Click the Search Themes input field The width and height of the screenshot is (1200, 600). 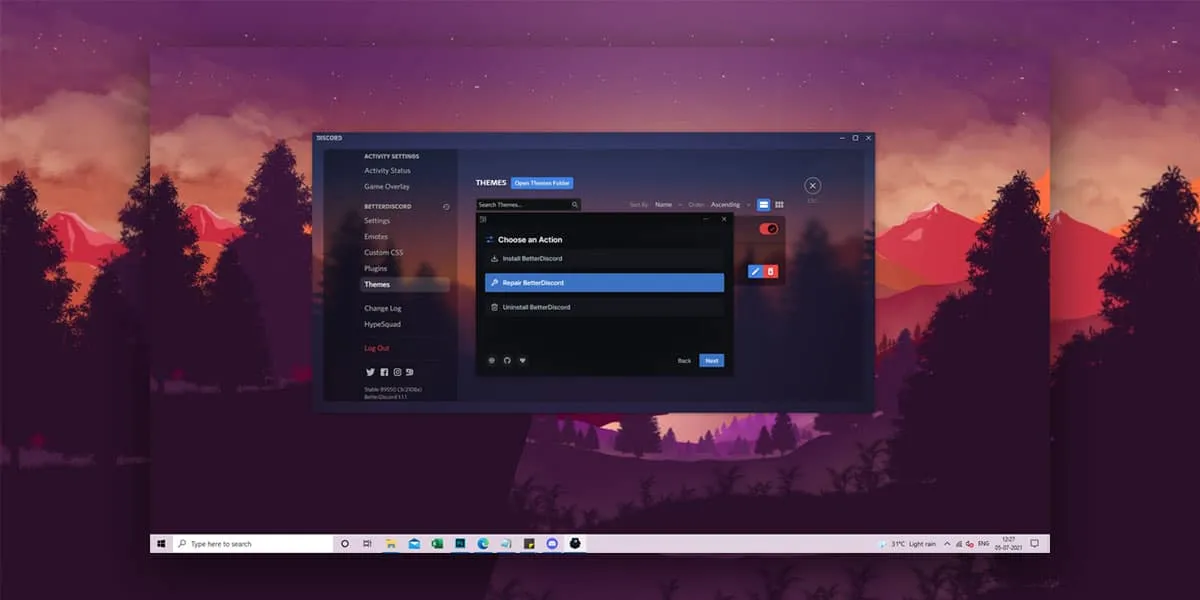point(522,205)
